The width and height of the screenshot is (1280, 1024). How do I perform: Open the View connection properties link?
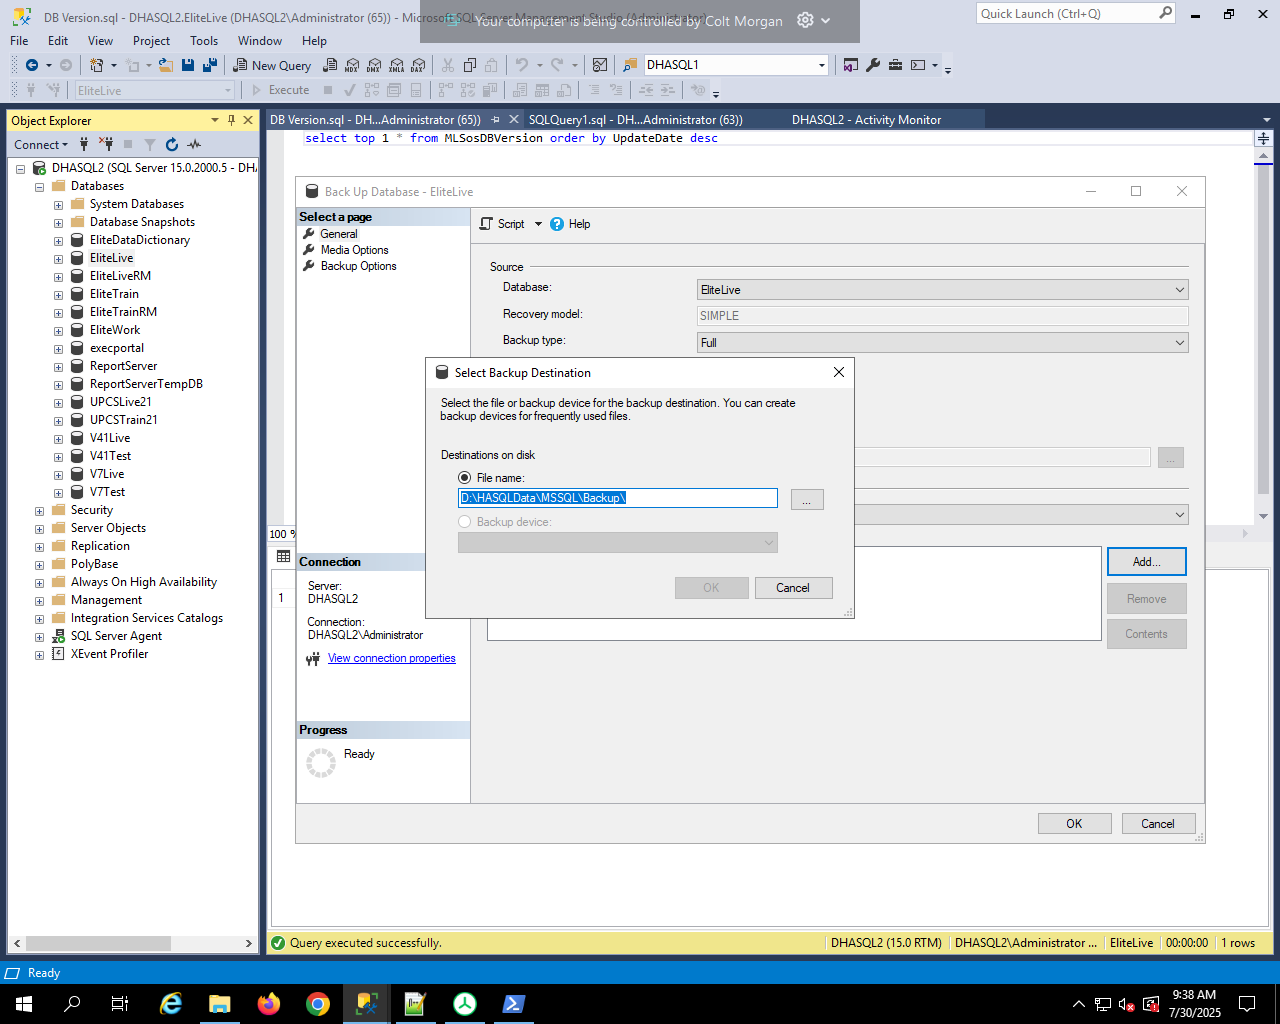click(391, 658)
